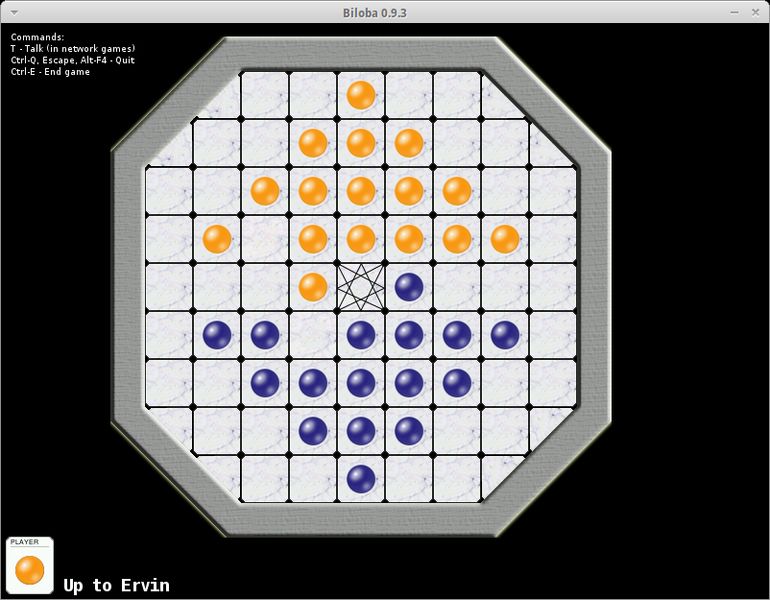This screenshot has height=600, width=770.
Task: Select leftmost blue ball in the sixth row
Action: [217, 335]
